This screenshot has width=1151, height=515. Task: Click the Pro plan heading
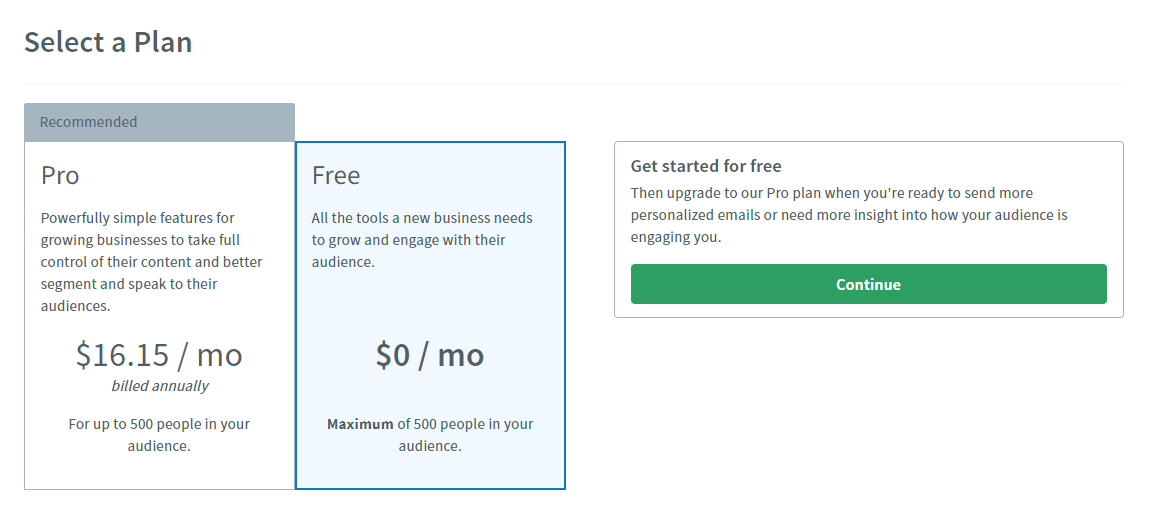tap(60, 175)
